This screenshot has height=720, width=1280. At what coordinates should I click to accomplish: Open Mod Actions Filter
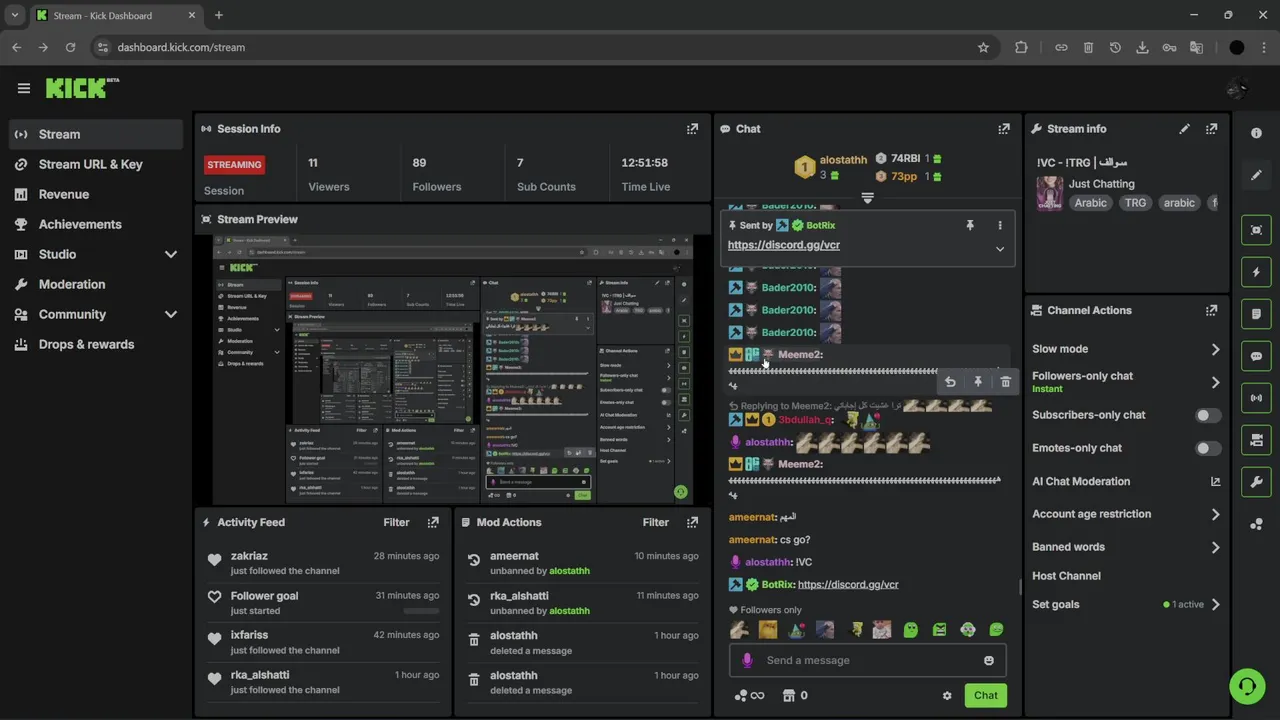(x=656, y=522)
